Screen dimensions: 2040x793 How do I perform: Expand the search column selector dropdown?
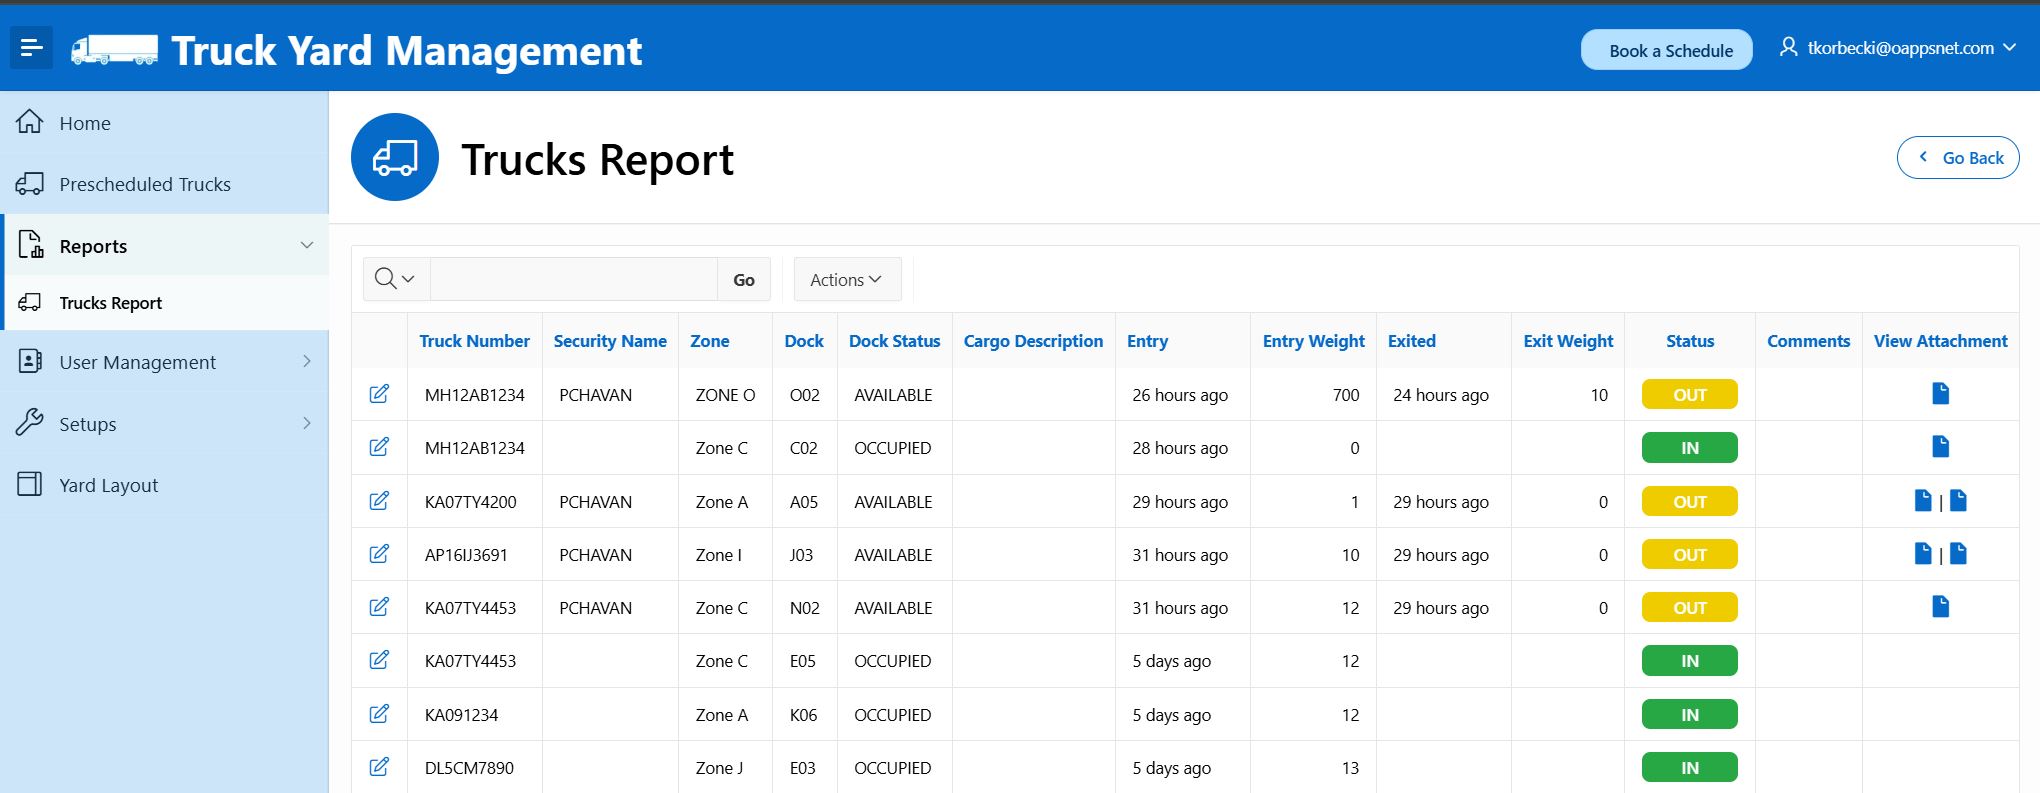[395, 279]
